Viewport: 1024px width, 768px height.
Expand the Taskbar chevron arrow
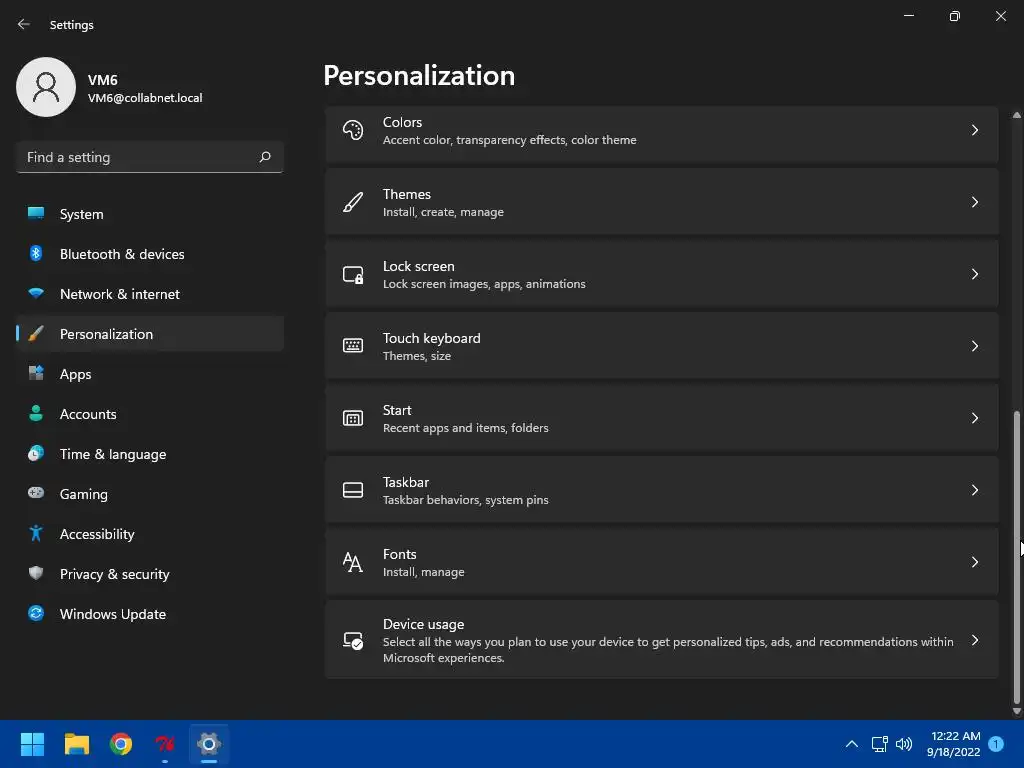pyautogui.click(x=974, y=490)
